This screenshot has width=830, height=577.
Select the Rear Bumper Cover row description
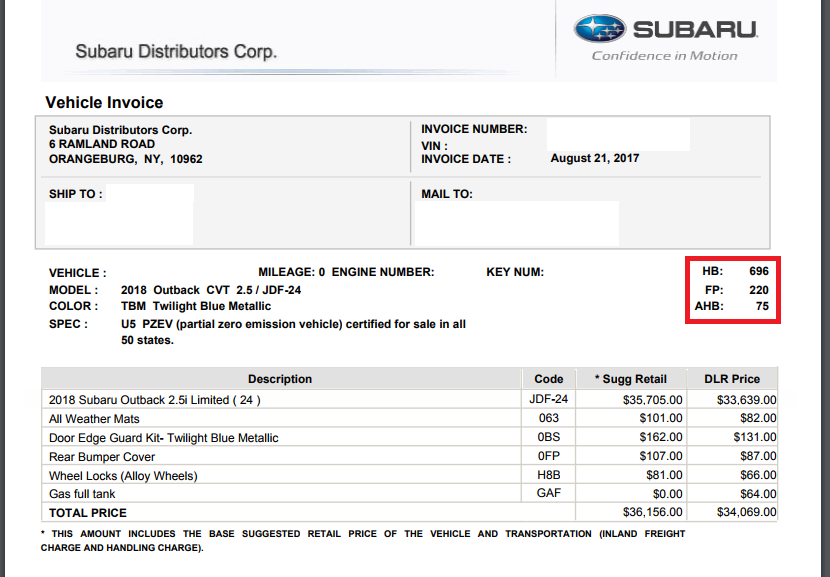tap(102, 457)
